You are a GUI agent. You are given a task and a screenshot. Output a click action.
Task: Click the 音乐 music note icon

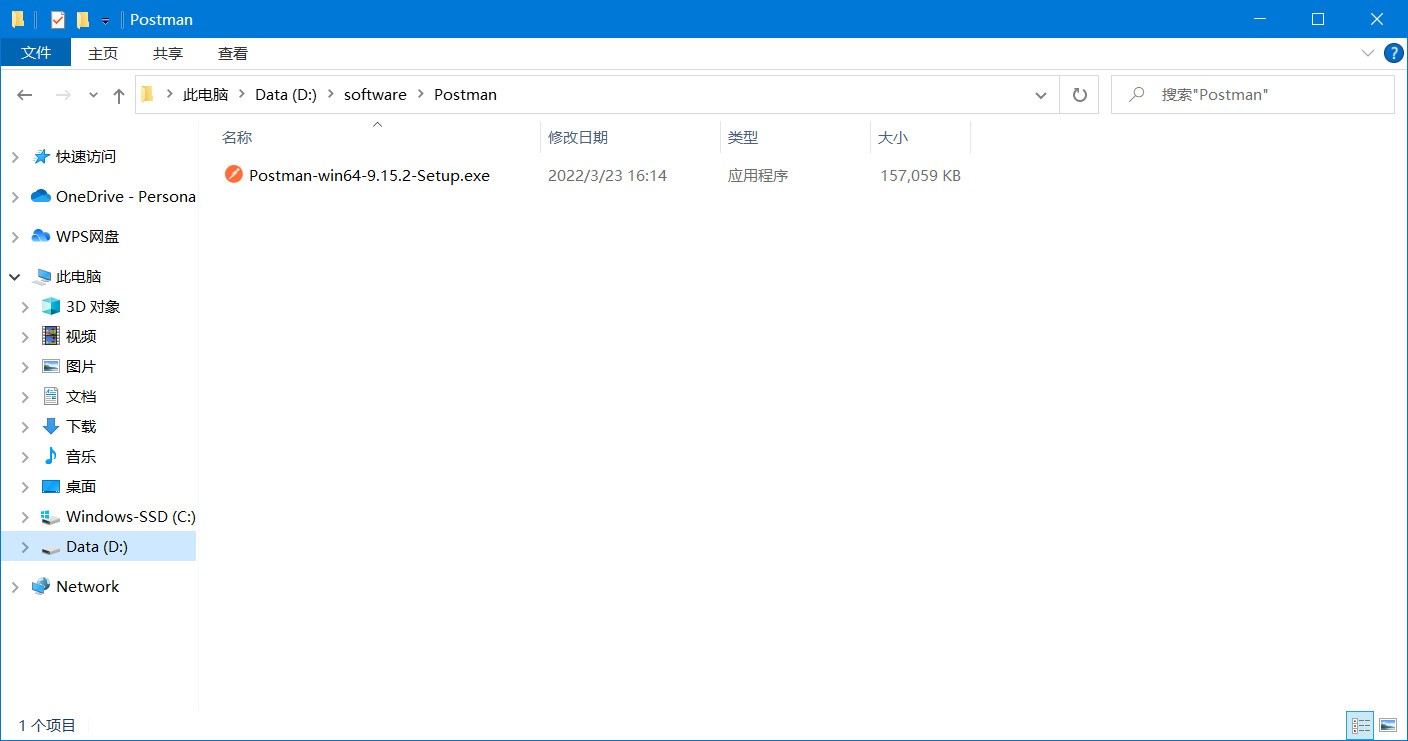[51, 456]
